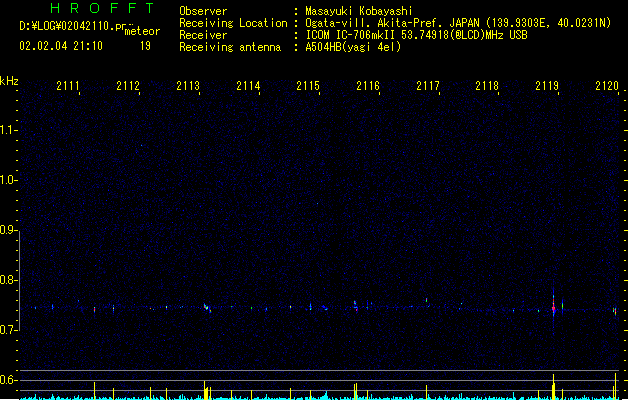The image size is (629, 400).
Task: Click the strong red meteor echo near 2119
Action: [554, 308]
